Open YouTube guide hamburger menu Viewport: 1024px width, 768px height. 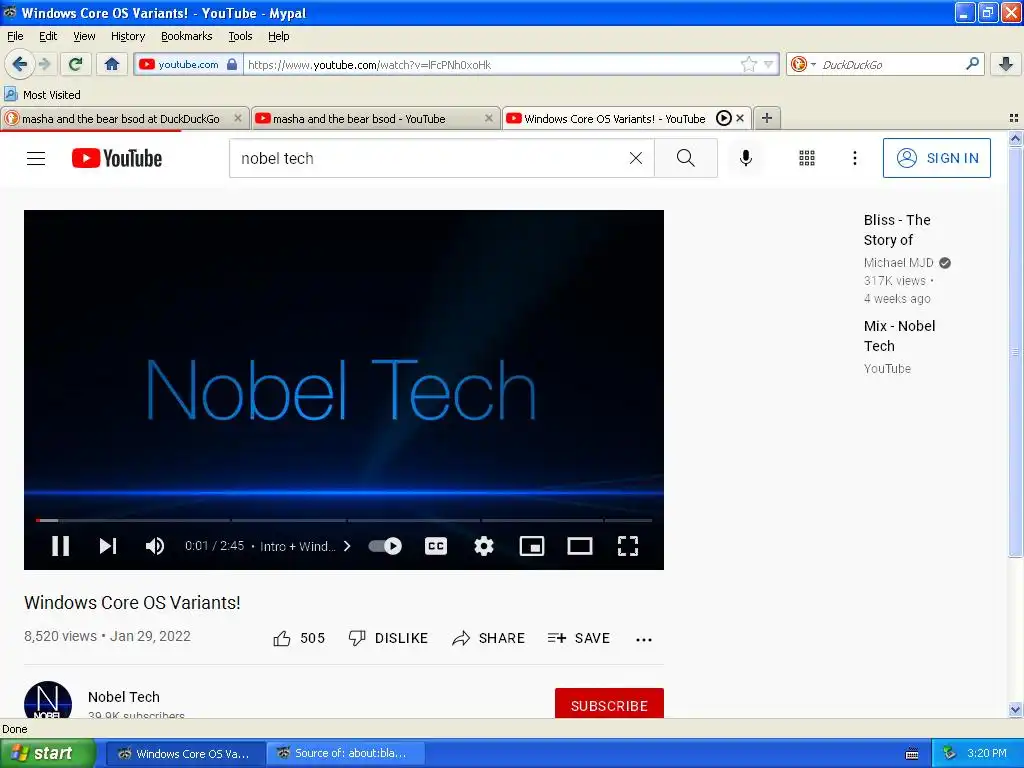36,158
